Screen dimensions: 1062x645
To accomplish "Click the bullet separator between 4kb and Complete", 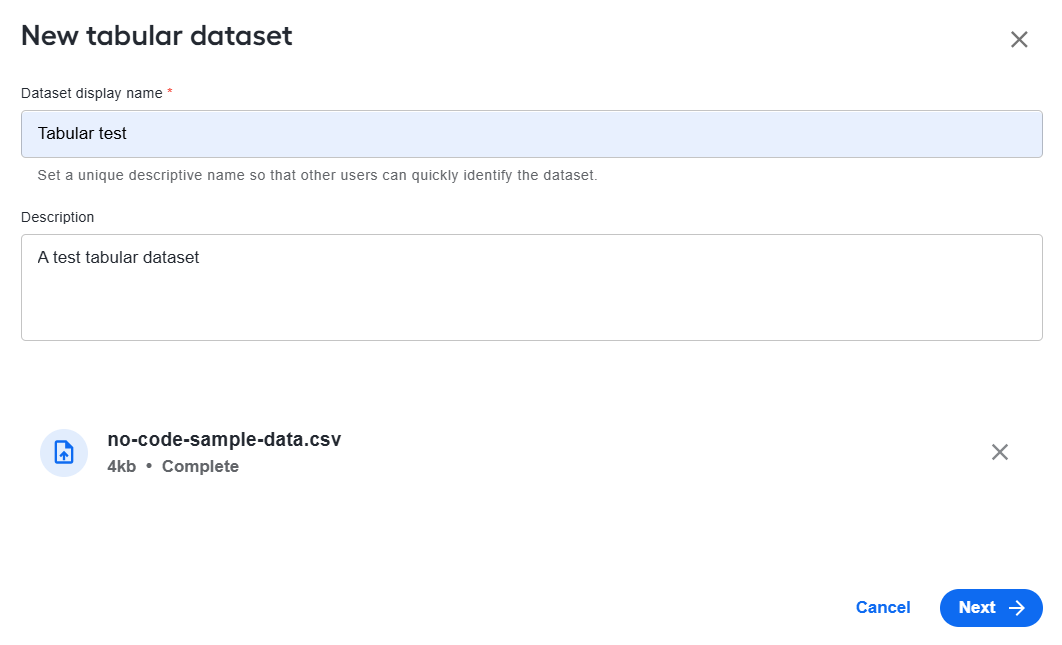I will (149, 466).
